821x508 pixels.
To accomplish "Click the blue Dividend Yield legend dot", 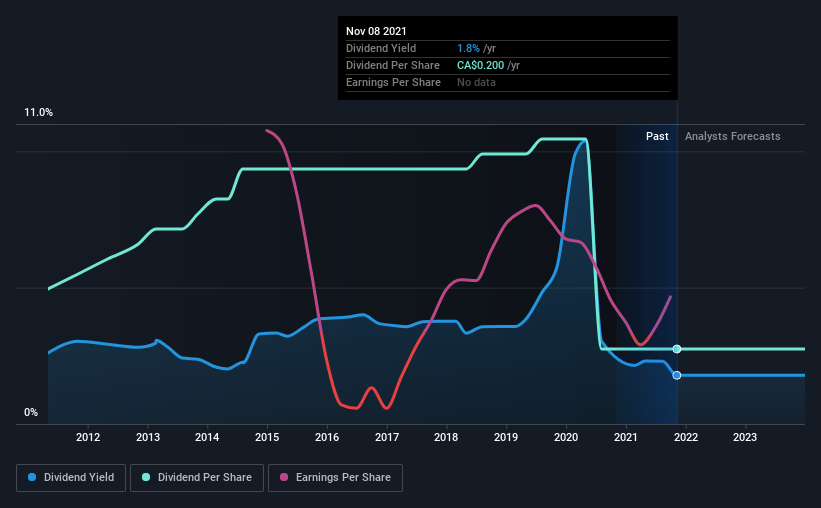I will pyautogui.click(x=32, y=477).
